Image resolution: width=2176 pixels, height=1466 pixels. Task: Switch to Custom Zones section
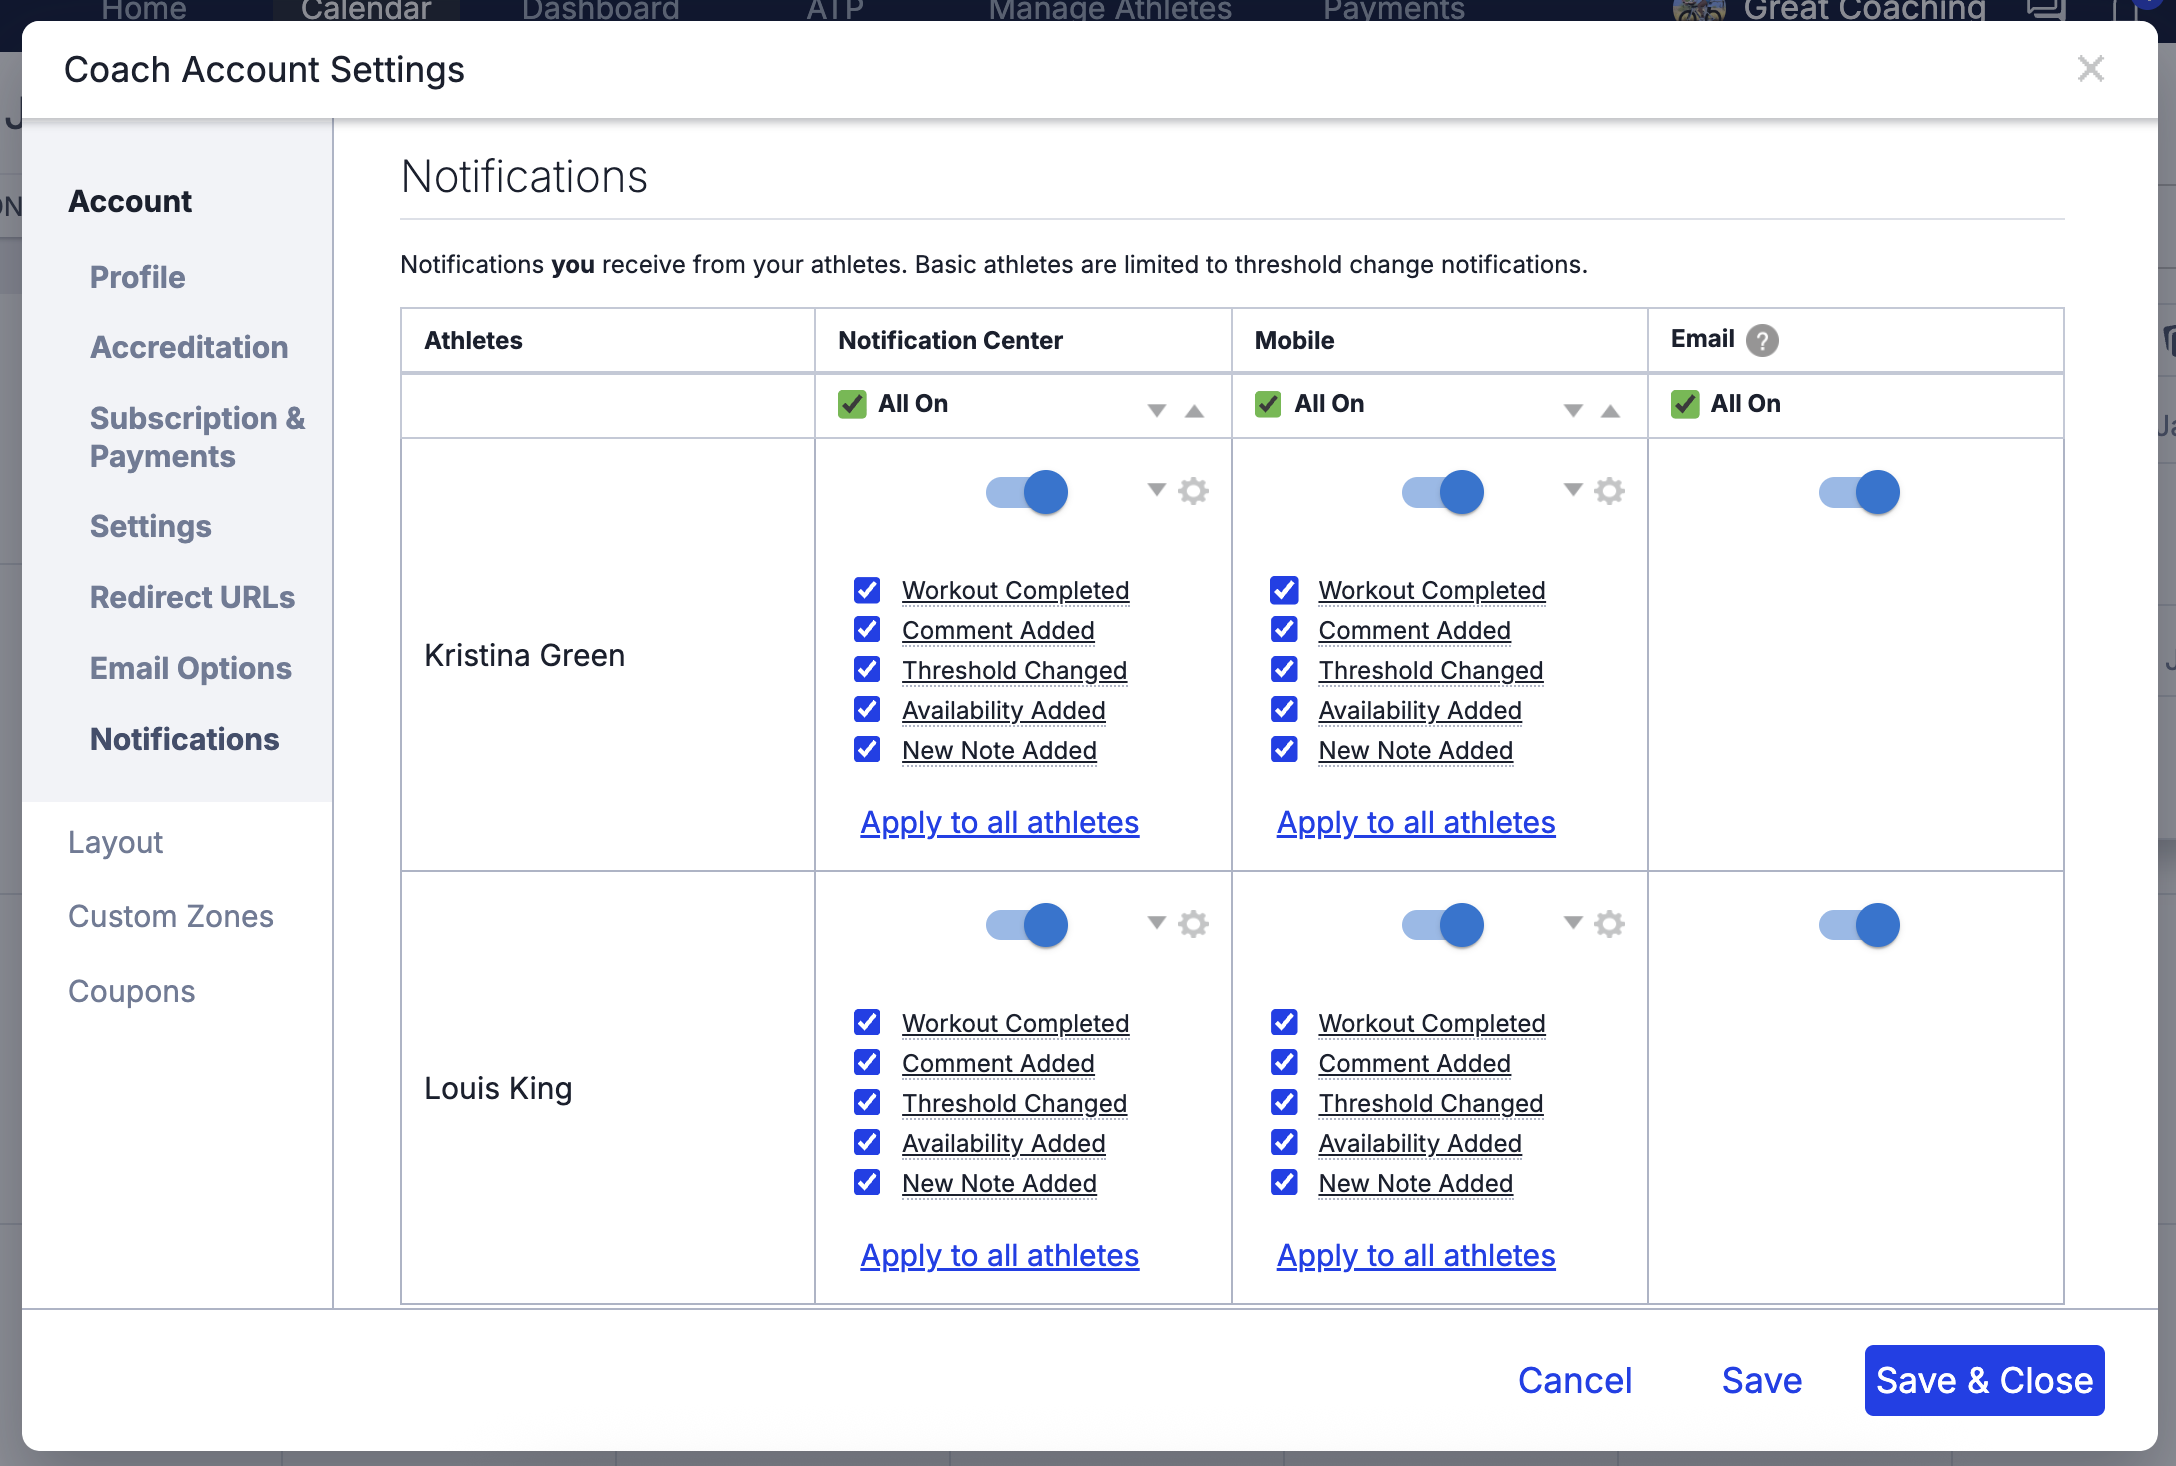point(170,916)
